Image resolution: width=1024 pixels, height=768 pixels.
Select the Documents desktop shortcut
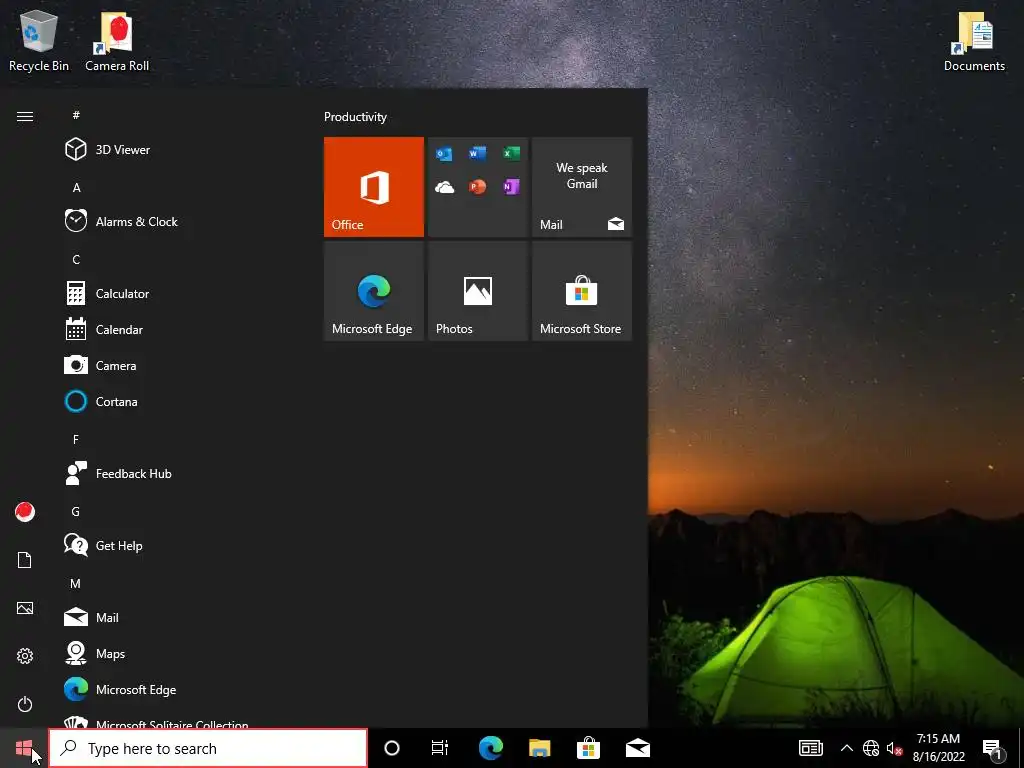tap(974, 40)
